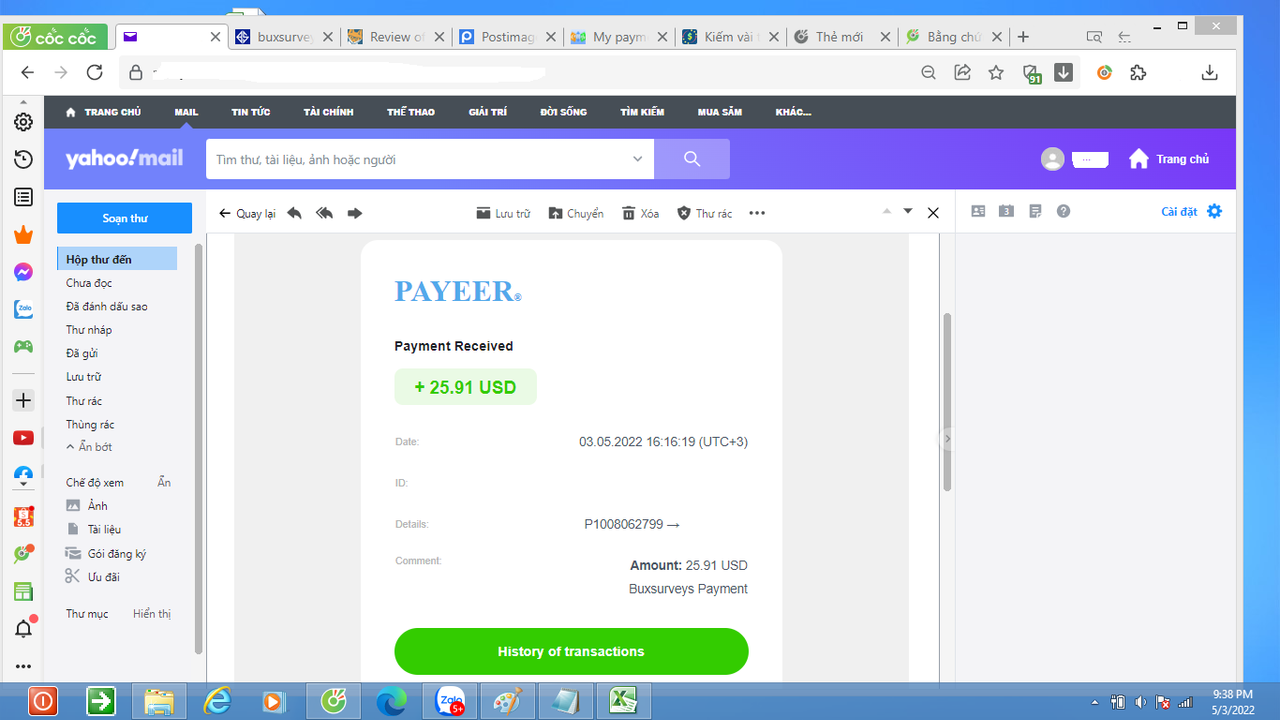
Task: Click the share page icon in address bar
Action: [963, 72]
